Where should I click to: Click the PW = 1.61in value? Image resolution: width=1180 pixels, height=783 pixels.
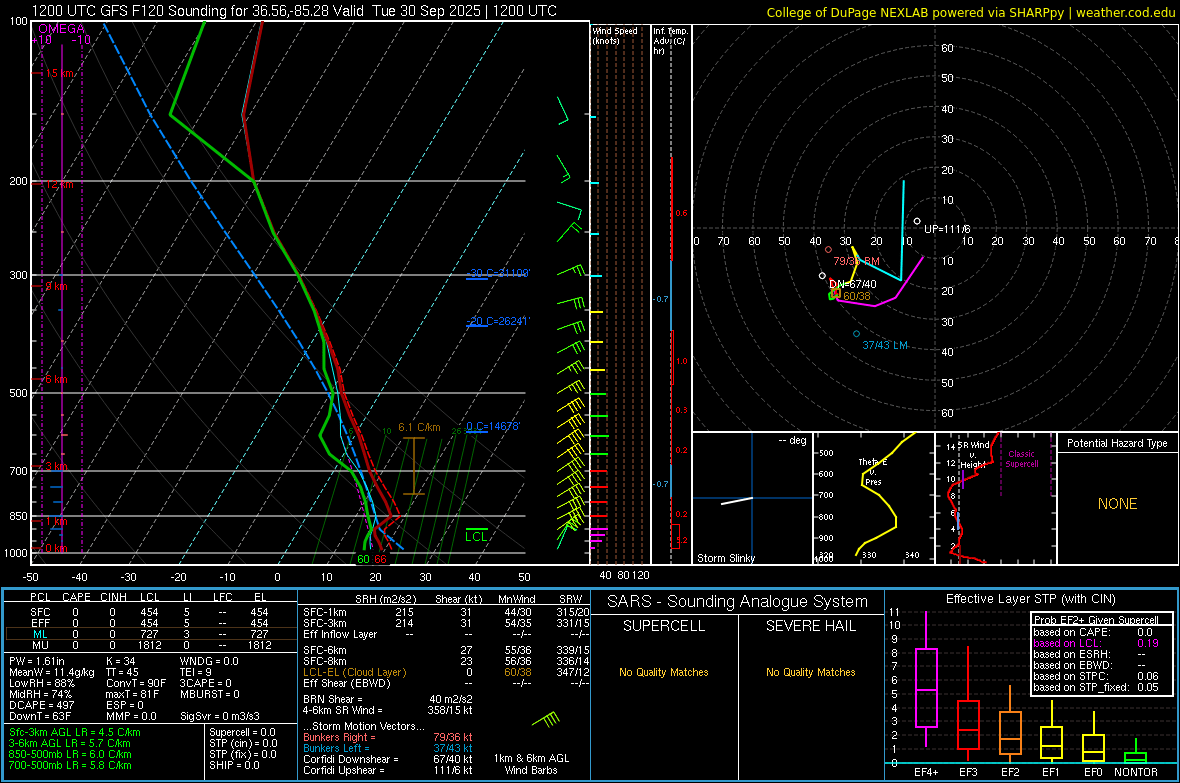coord(37,661)
